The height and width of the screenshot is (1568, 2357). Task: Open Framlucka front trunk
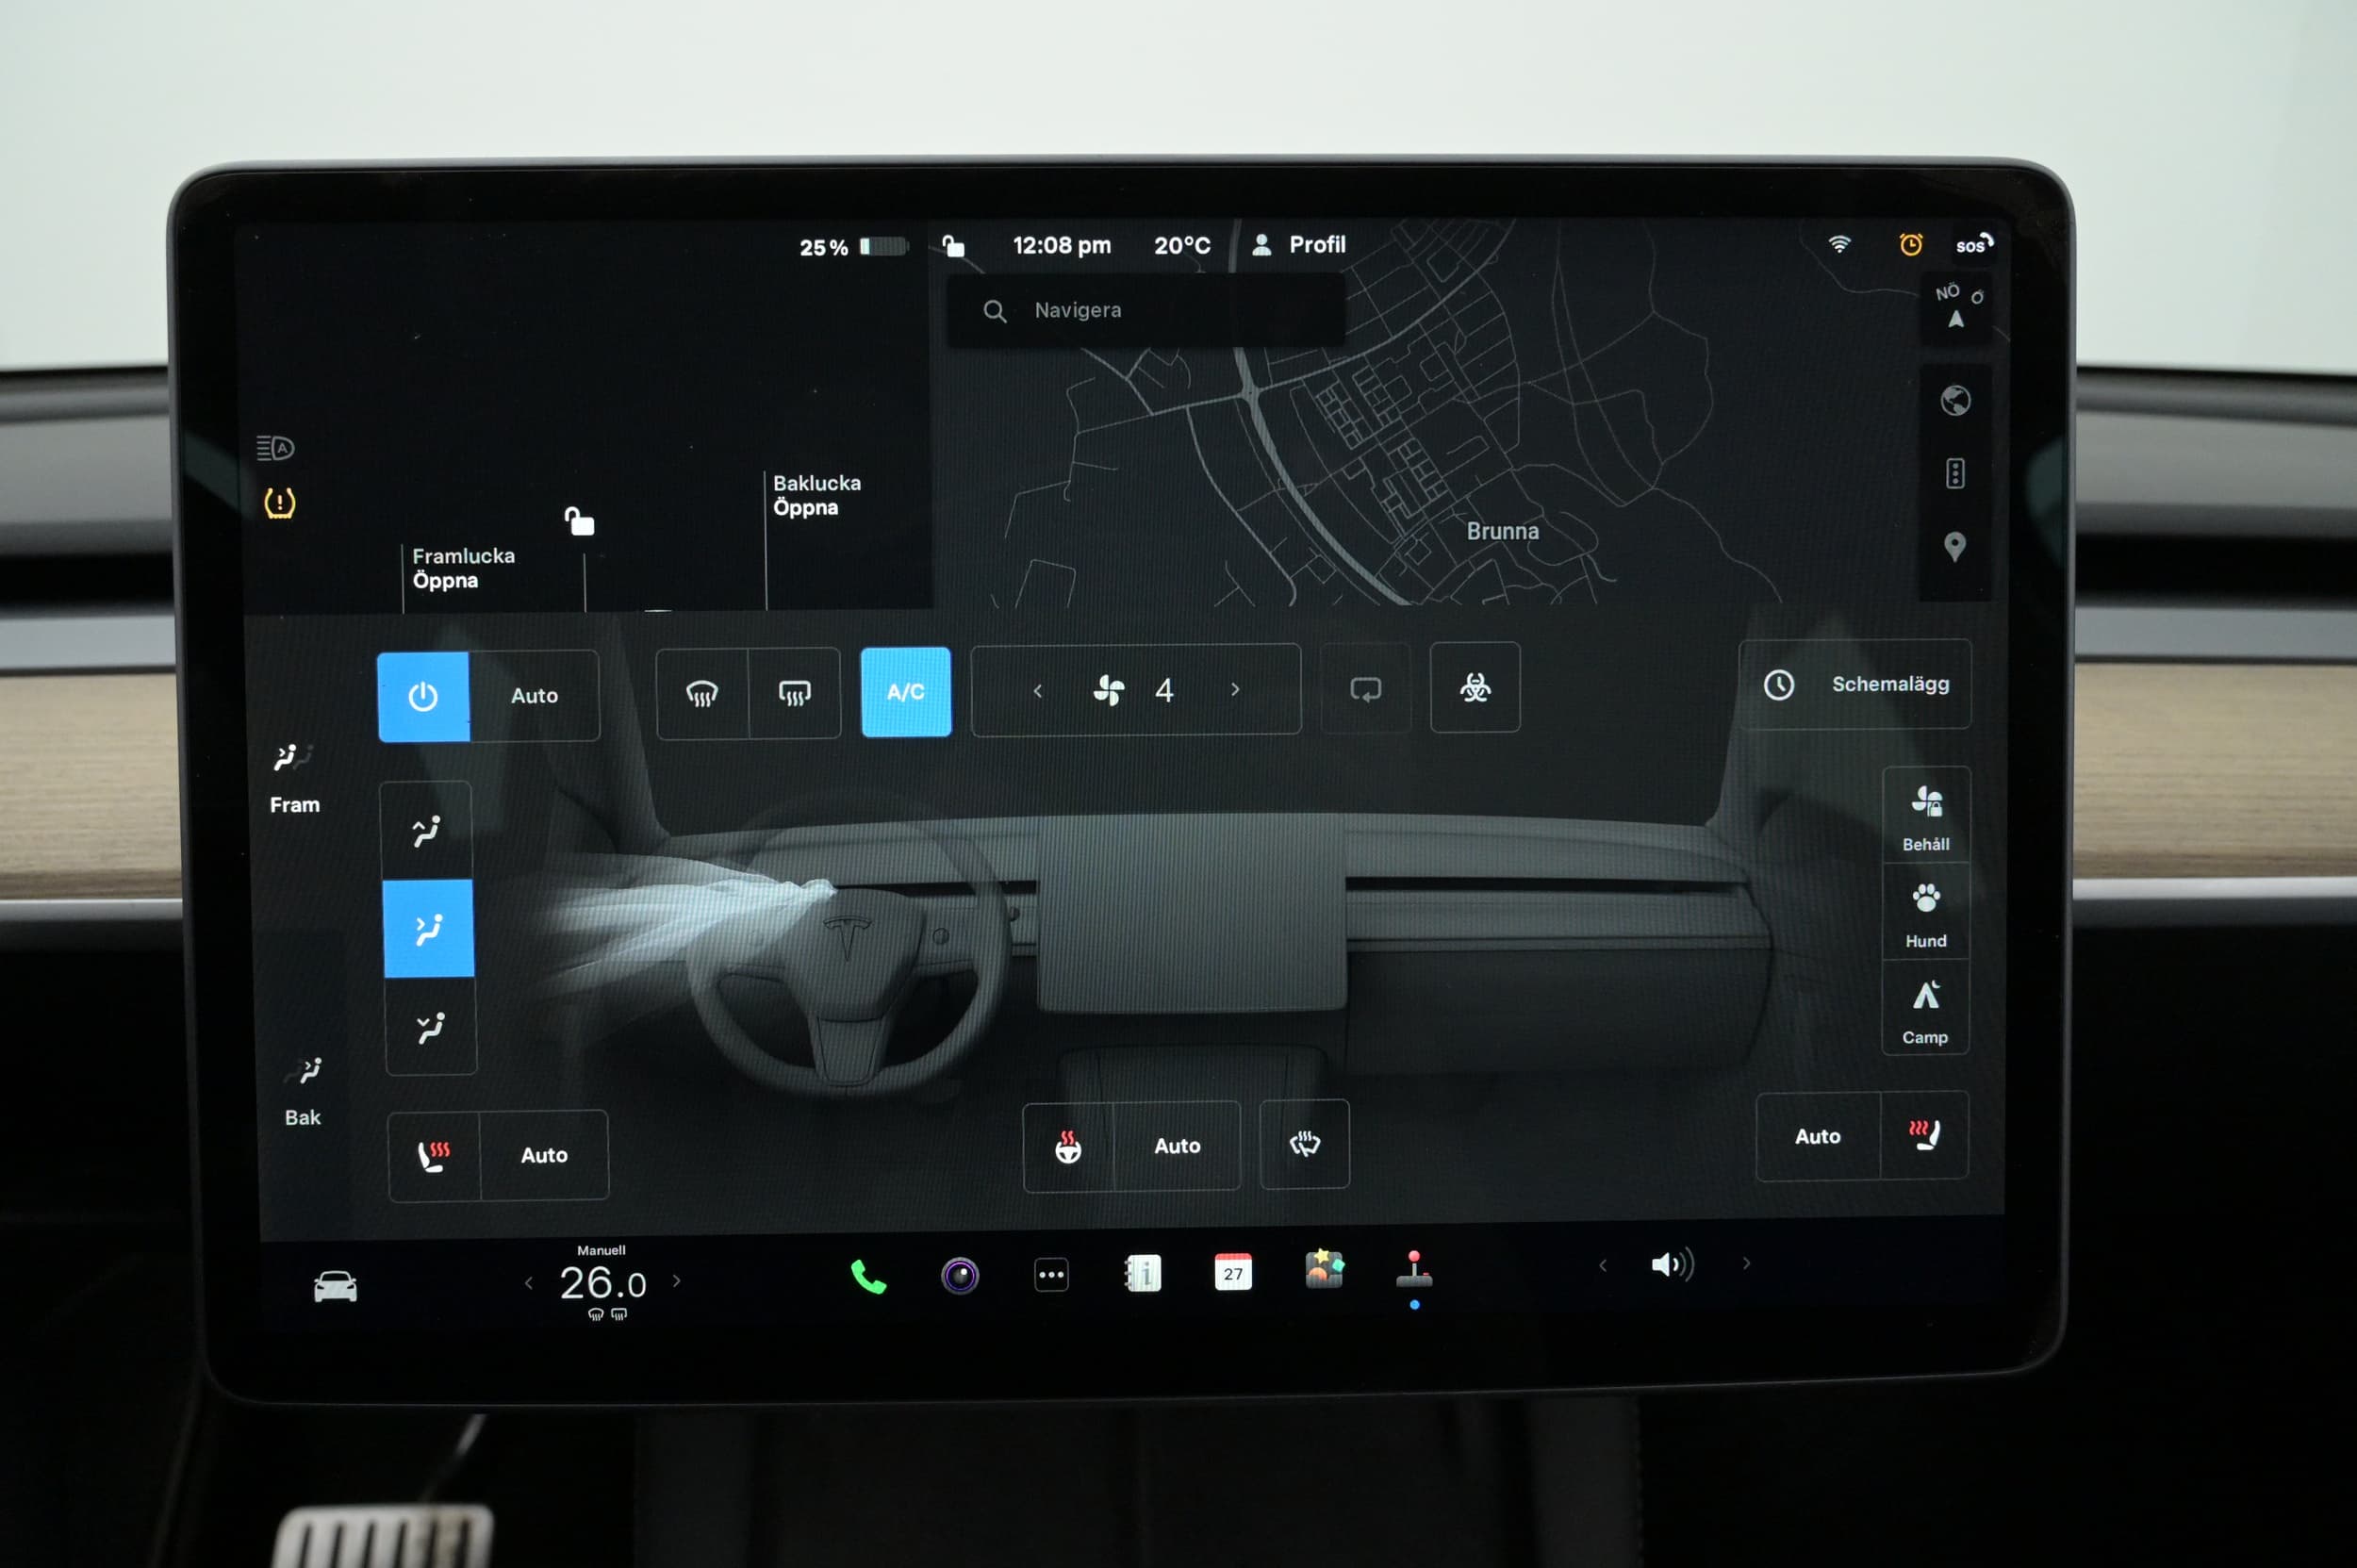(x=464, y=568)
